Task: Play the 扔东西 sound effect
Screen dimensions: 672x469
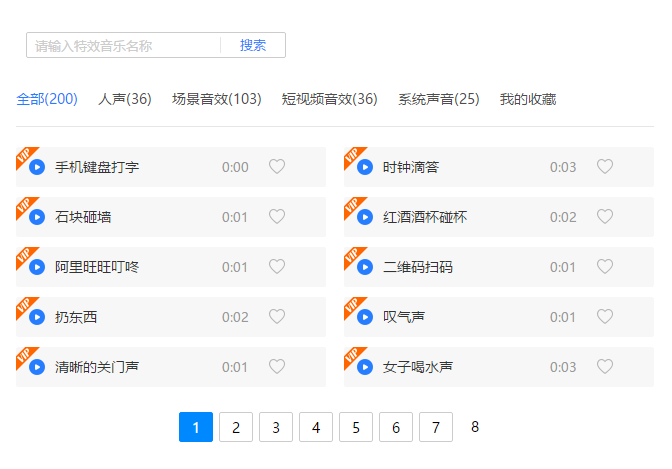Action: click(37, 317)
